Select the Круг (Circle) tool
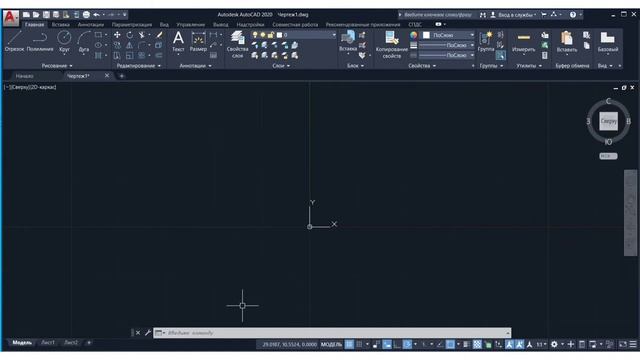This screenshot has height=360, width=640. coord(64,41)
